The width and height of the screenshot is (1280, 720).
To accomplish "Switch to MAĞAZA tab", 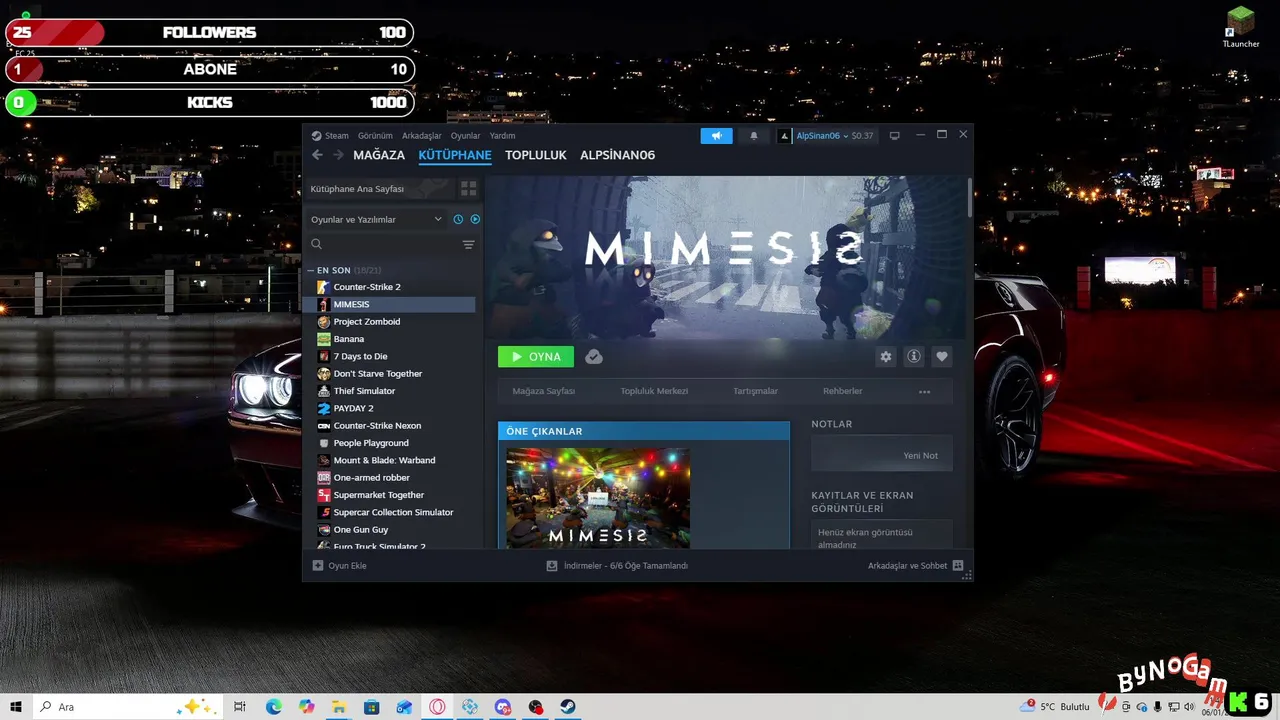I will (x=379, y=155).
